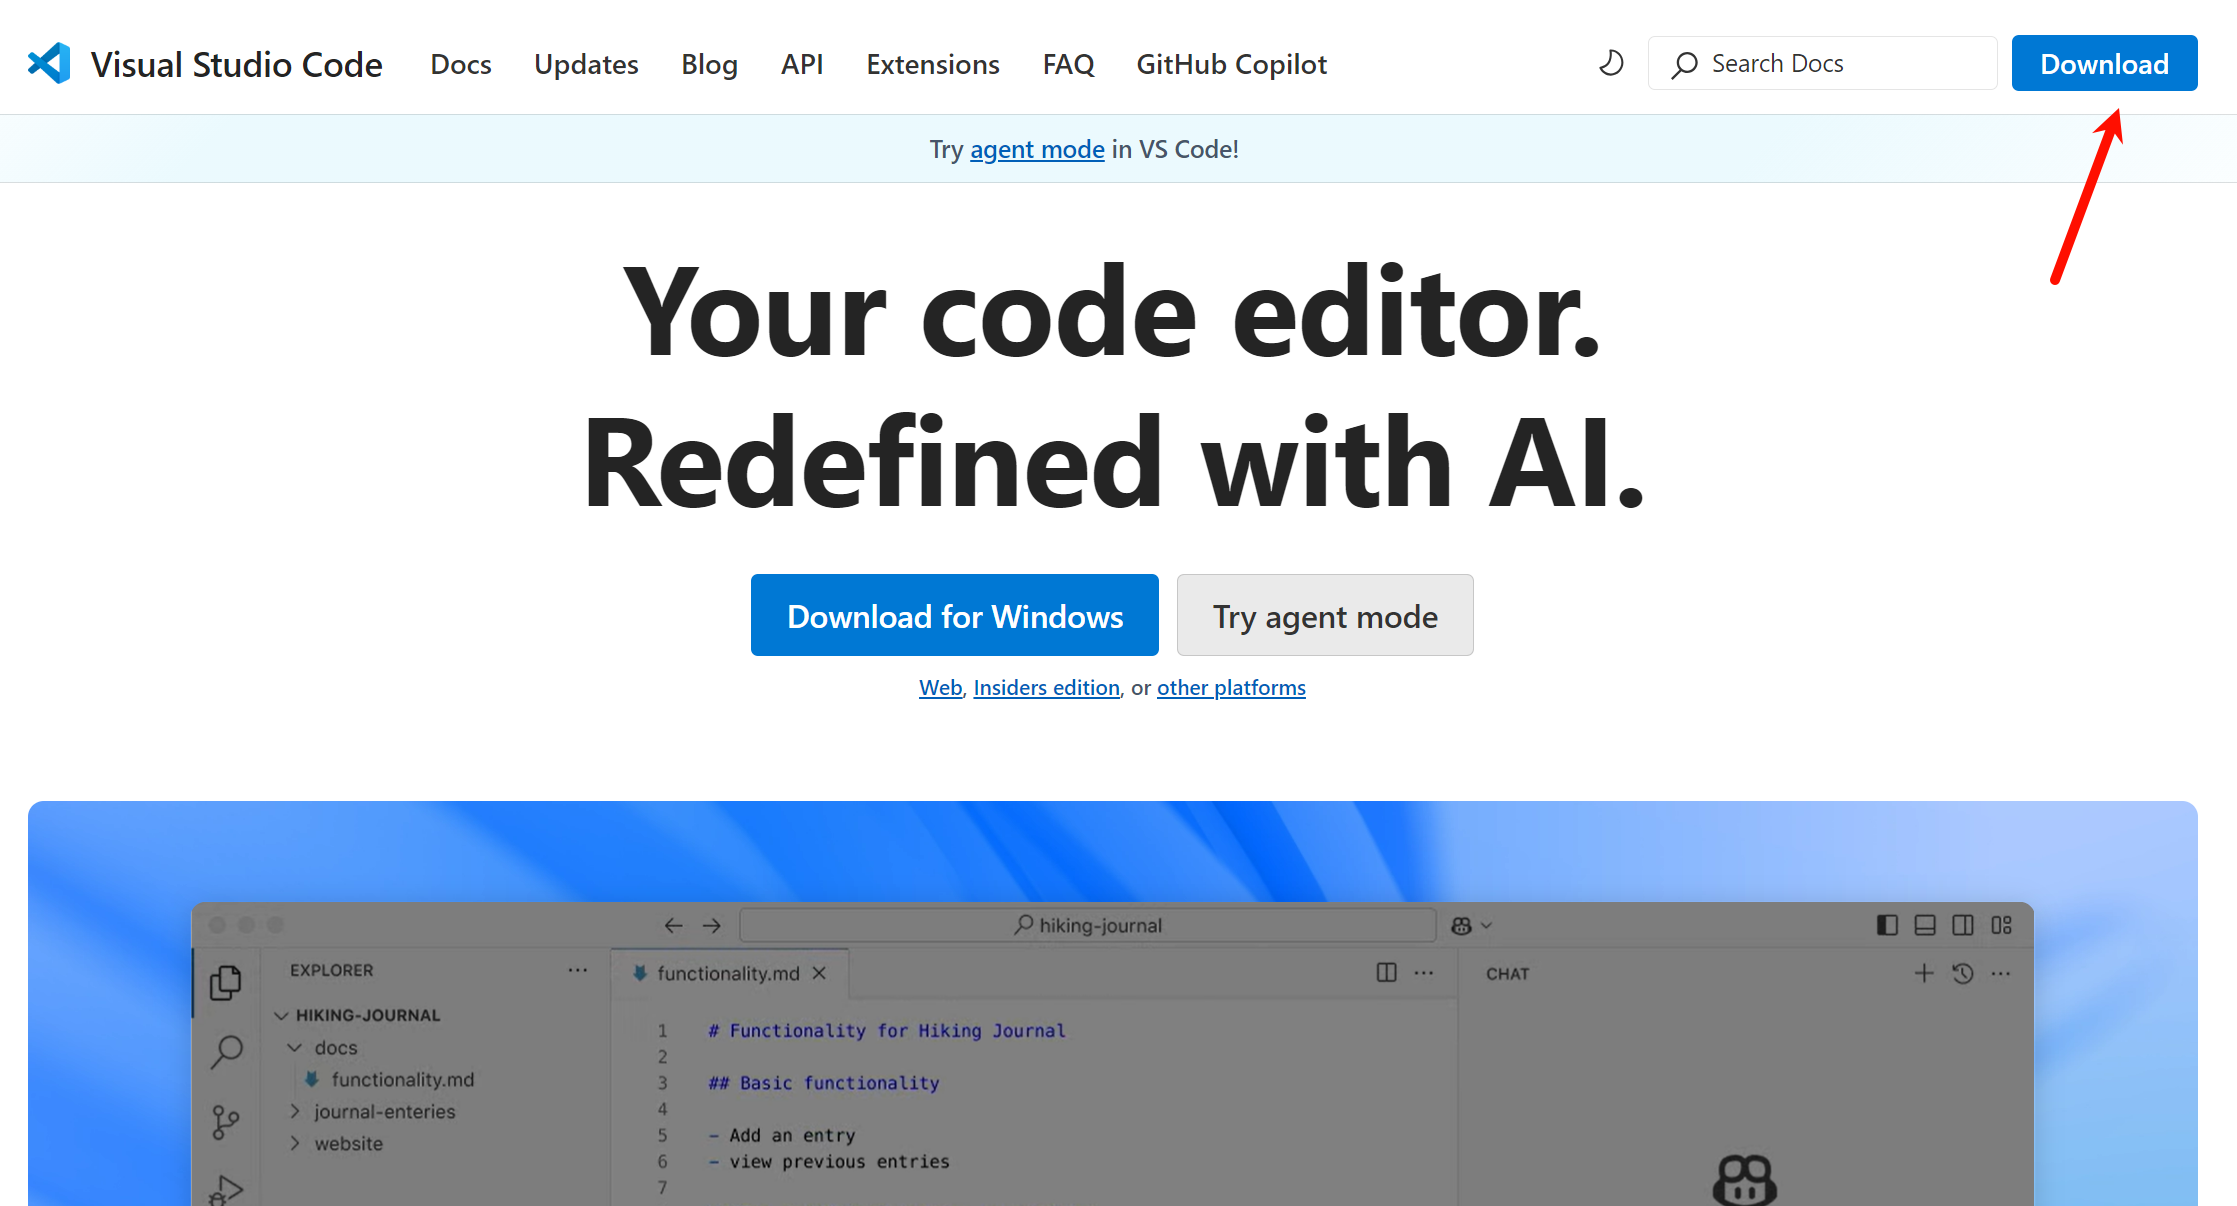Collapse the HIKING-JOURNAL root folder
Image resolution: width=2237 pixels, height=1206 pixels.
(x=282, y=1015)
